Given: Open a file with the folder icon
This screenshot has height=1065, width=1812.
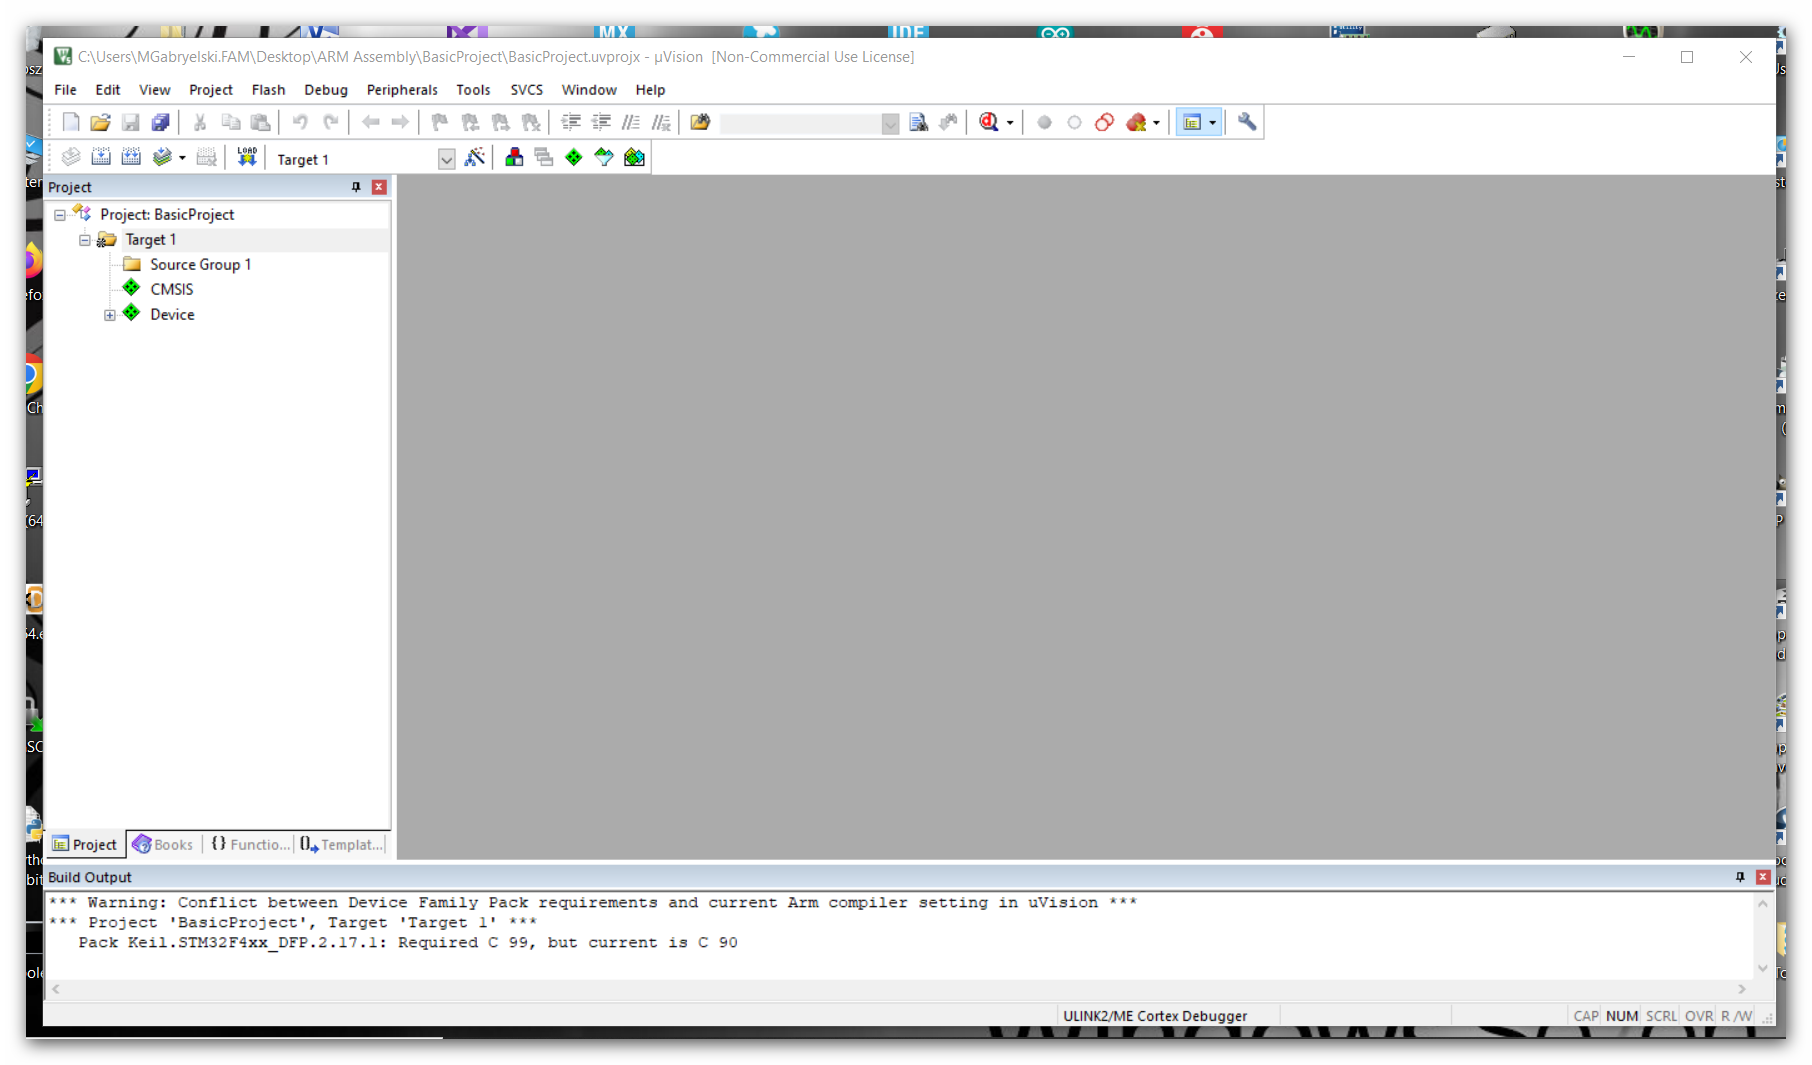Looking at the screenshot, I should point(100,122).
